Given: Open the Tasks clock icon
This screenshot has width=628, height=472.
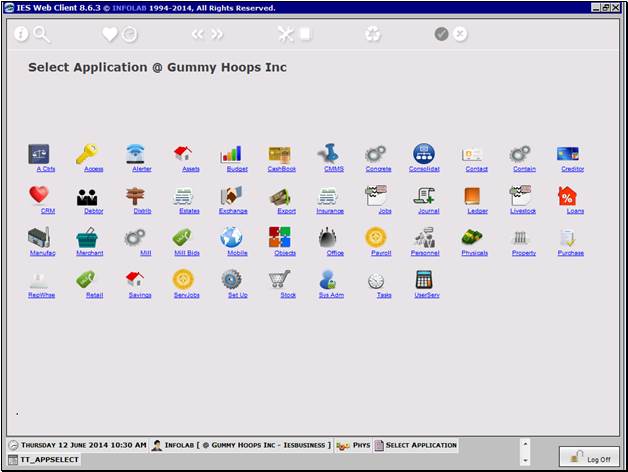Looking at the screenshot, I should (x=376, y=281).
